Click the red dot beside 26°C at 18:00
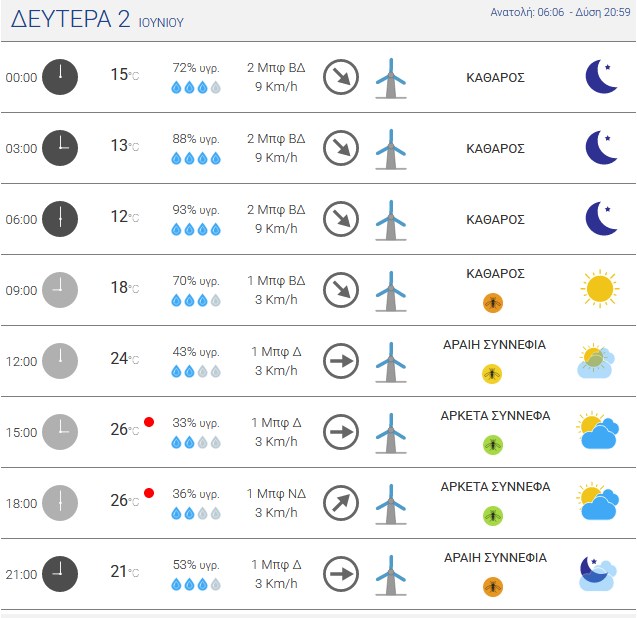 pos(149,493)
